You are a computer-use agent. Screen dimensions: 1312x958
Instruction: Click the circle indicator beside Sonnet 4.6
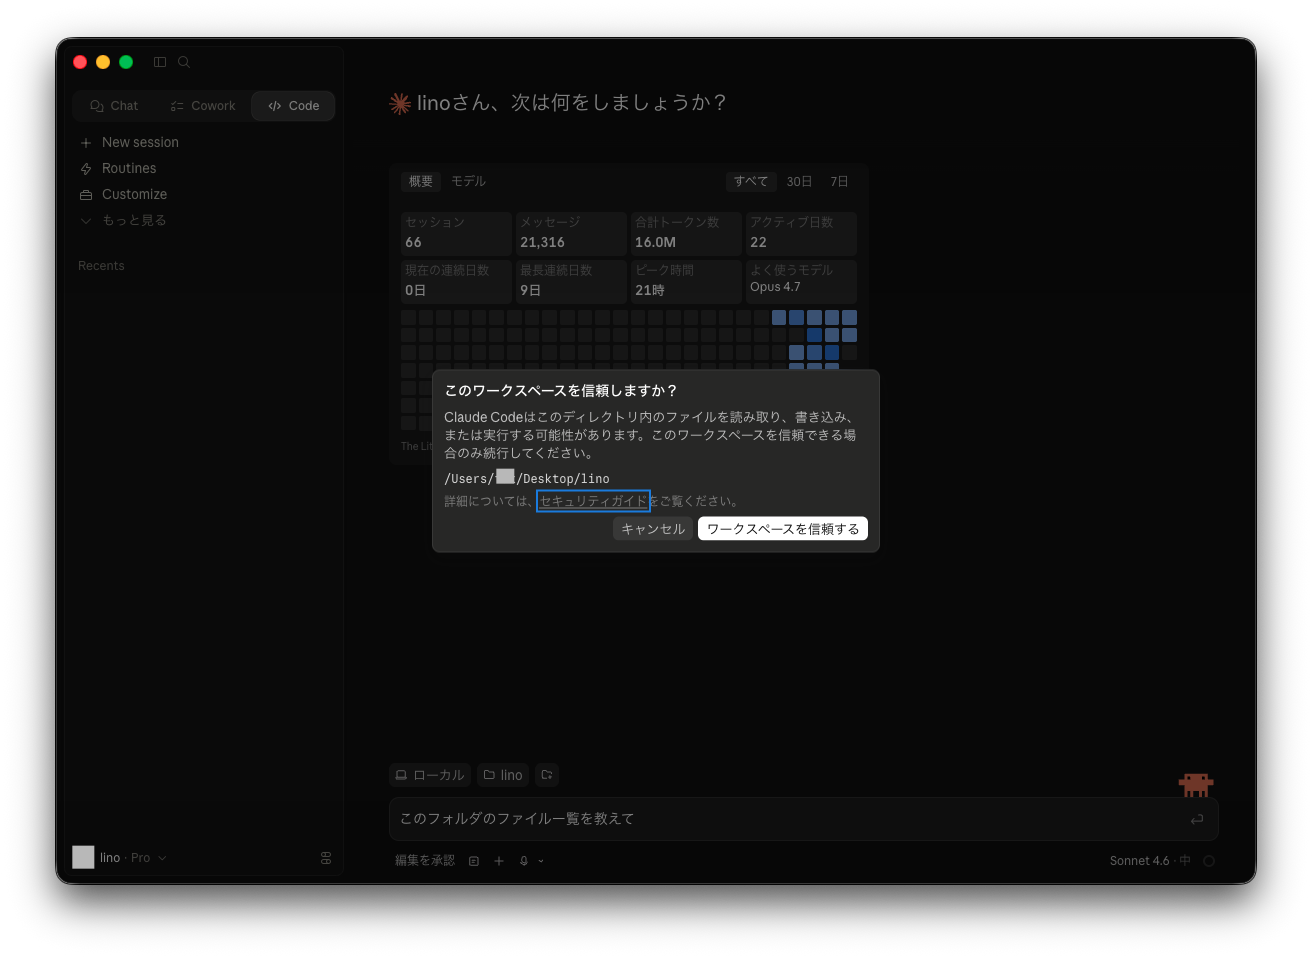click(1209, 861)
